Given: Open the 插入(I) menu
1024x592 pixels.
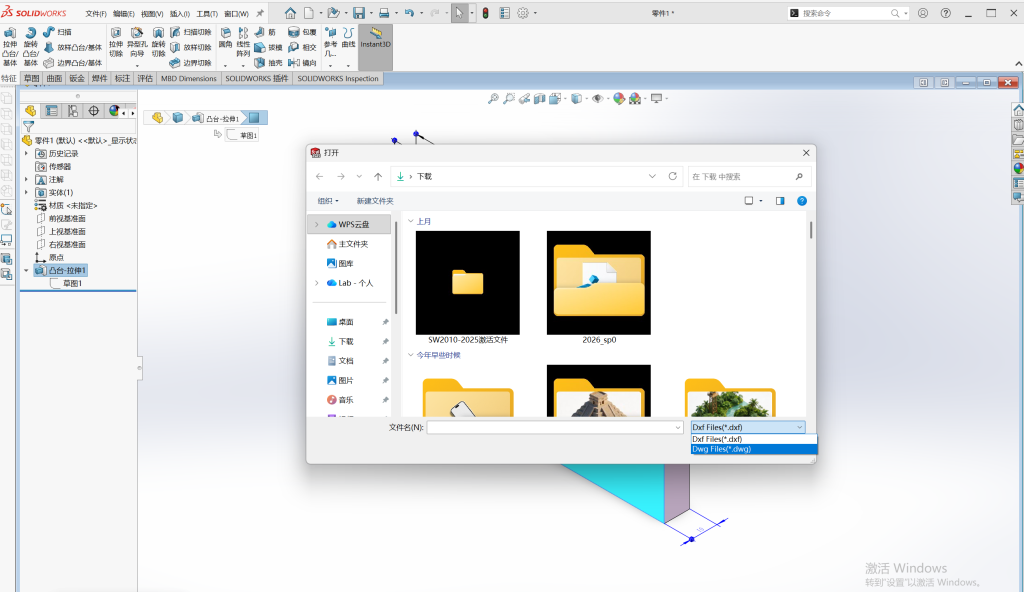Looking at the screenshot, I should pos(180,14).
